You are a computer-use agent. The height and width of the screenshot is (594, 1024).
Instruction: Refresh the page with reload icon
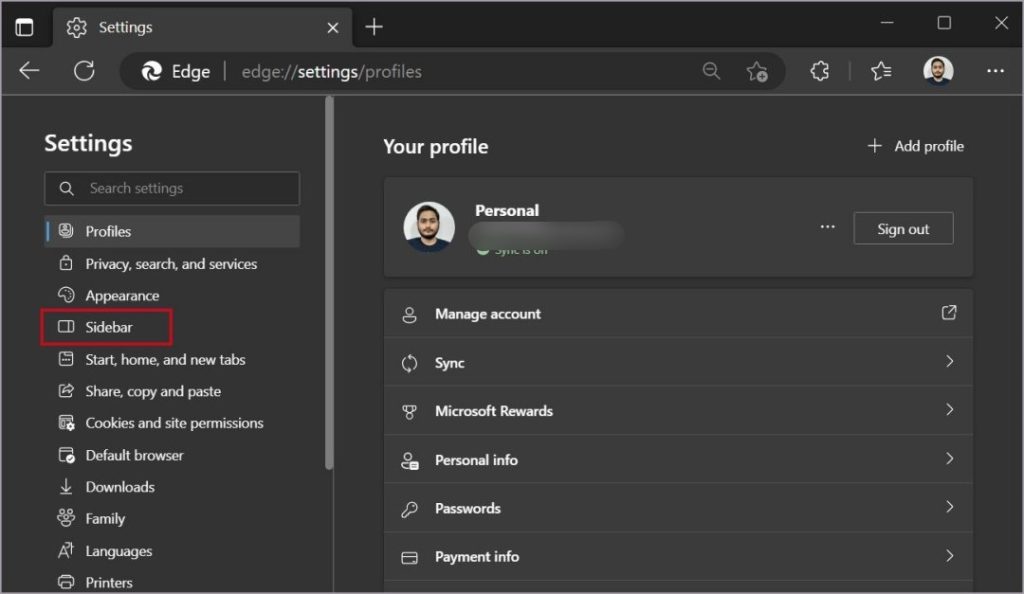(x=84, y=70)
